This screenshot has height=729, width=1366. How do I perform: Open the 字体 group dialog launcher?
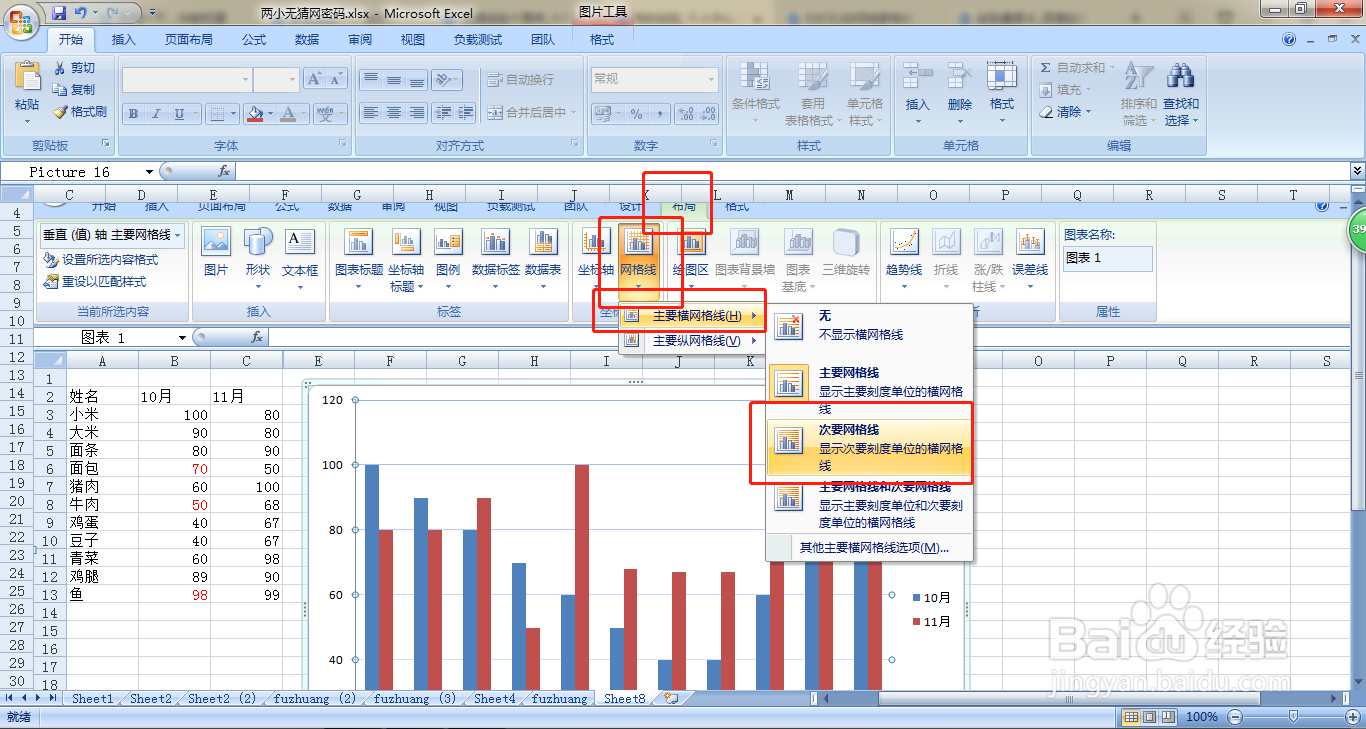343,145
